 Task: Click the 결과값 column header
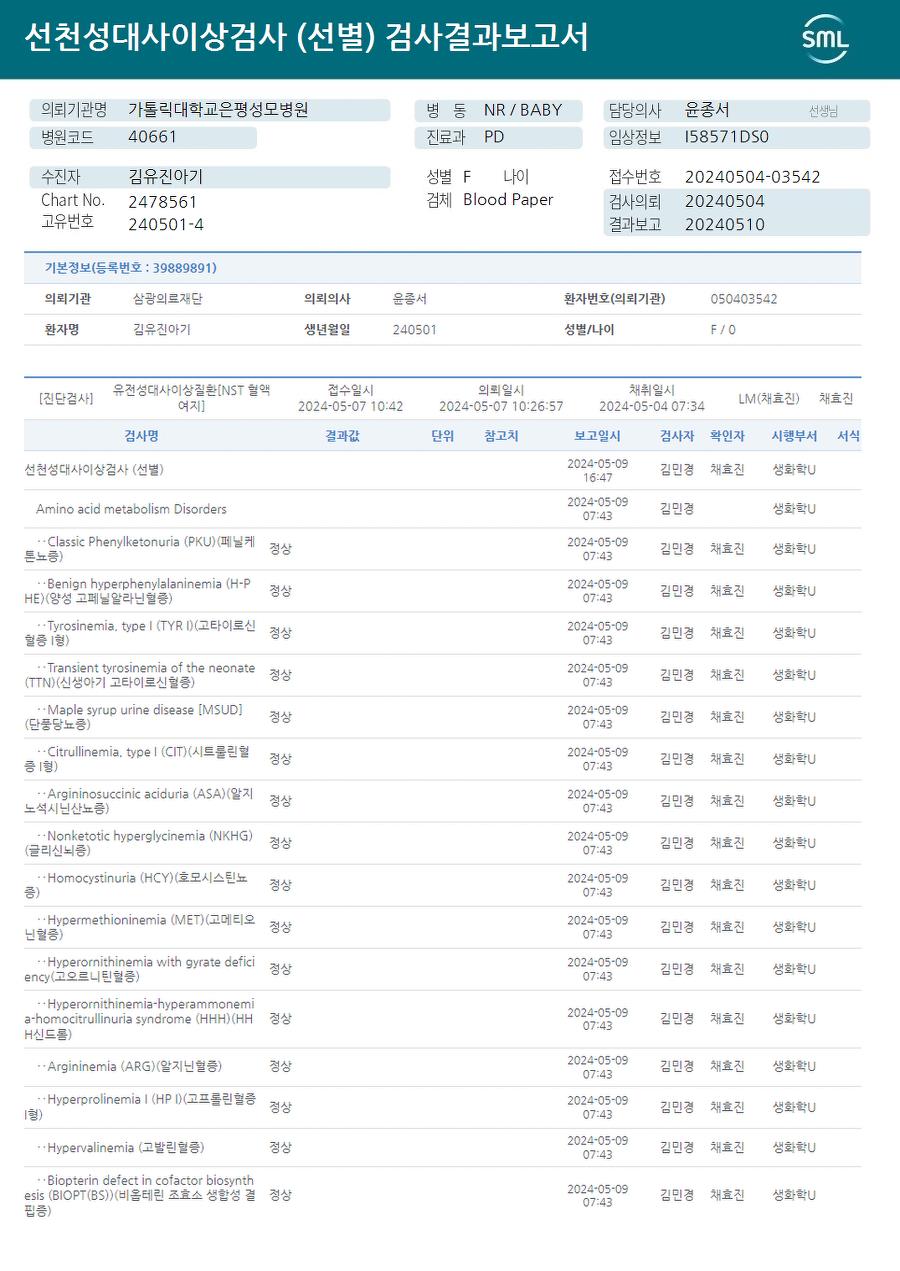click(x=342, y=436)
